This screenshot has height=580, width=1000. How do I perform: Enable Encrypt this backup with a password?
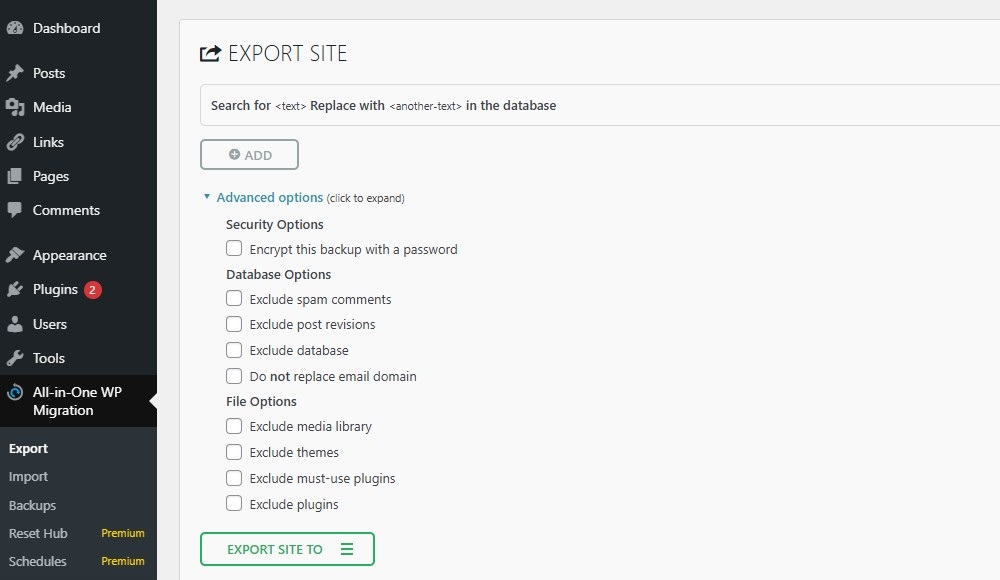234,248
